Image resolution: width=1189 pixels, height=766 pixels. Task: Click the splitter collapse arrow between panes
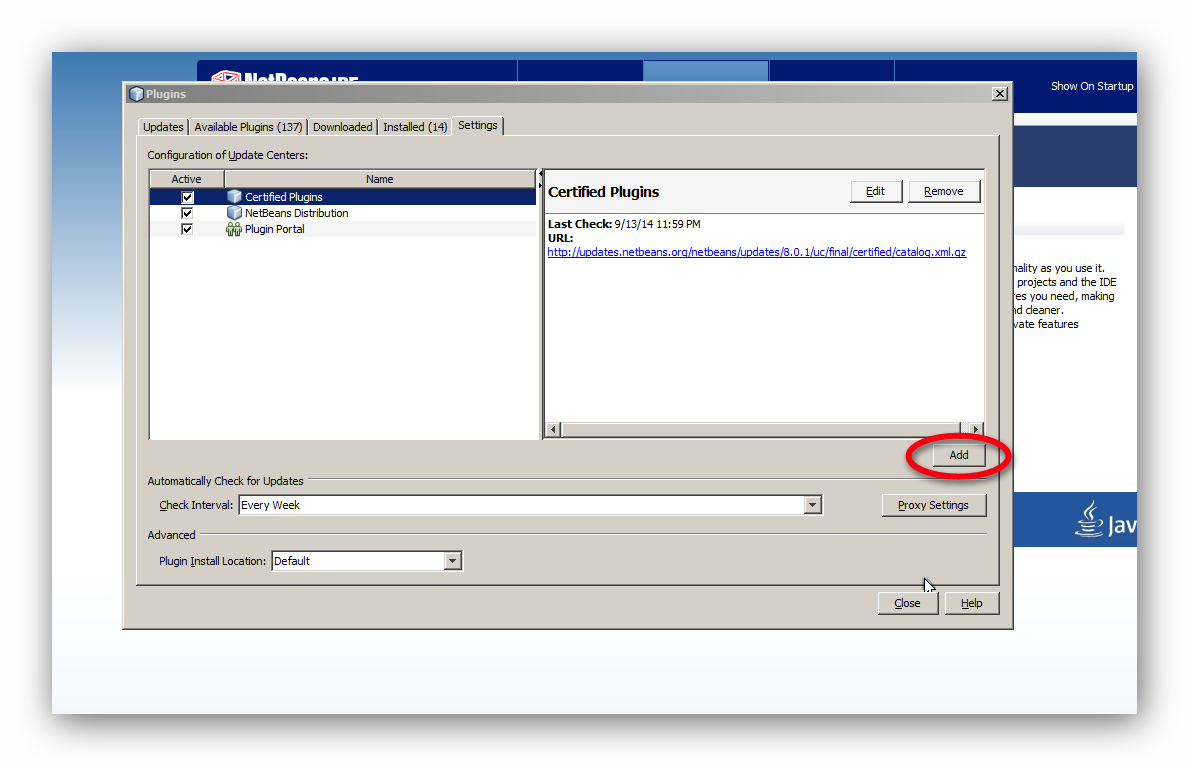(x=541, y=175)
